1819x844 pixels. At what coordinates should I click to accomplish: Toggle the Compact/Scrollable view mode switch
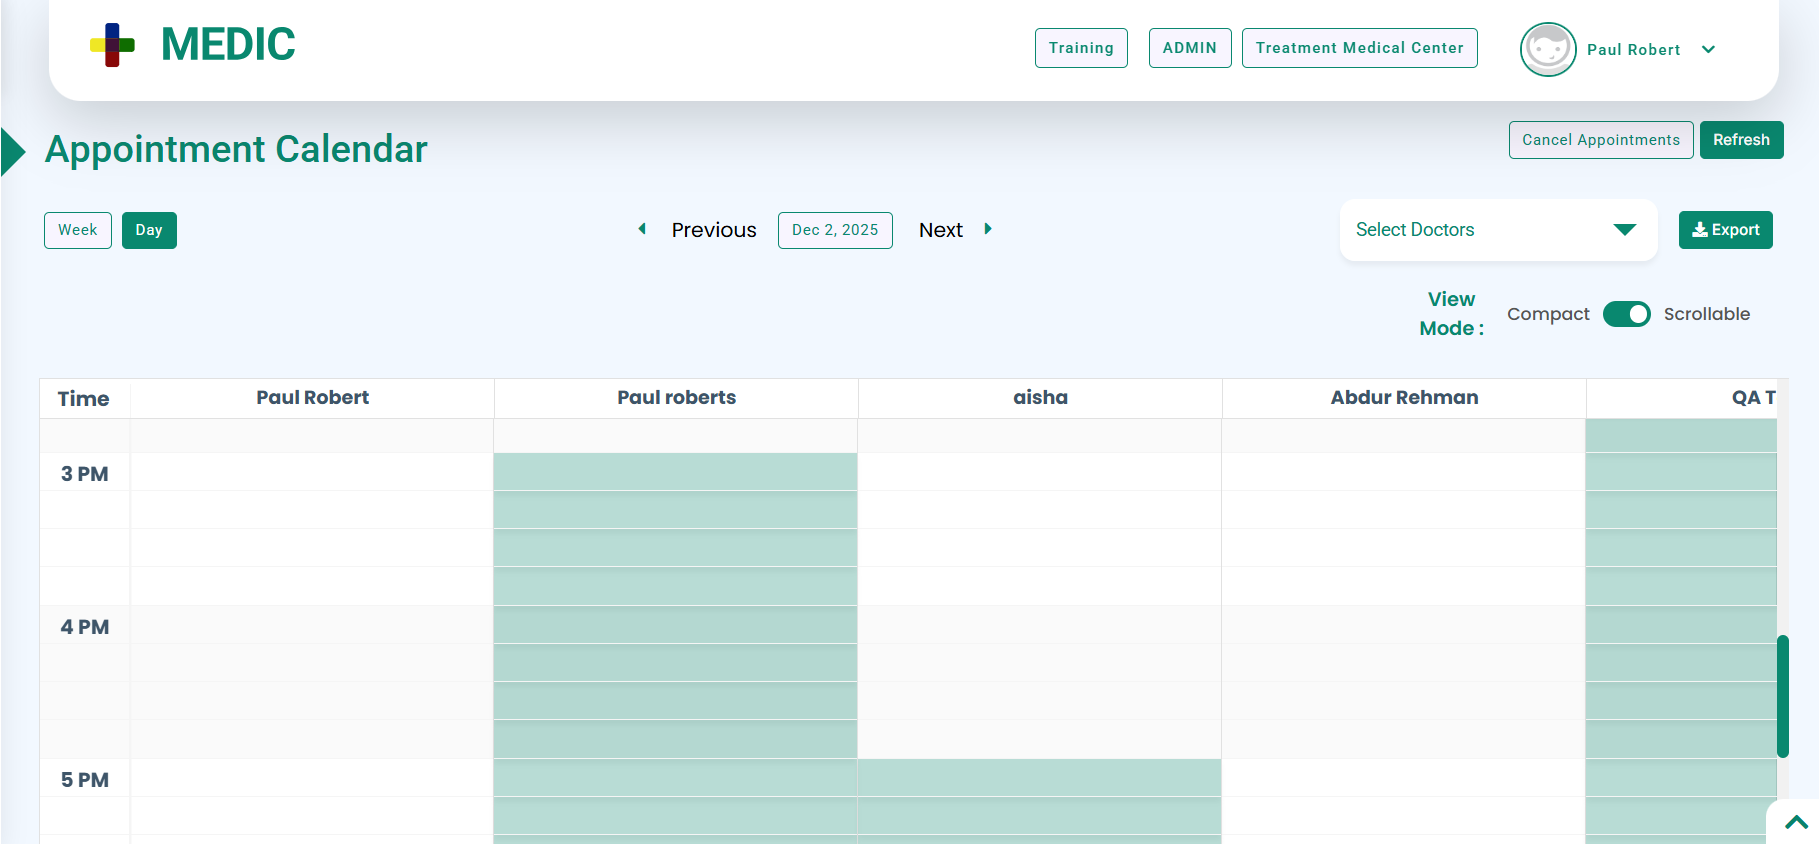pyautogui.click(x=1626, y=314)
